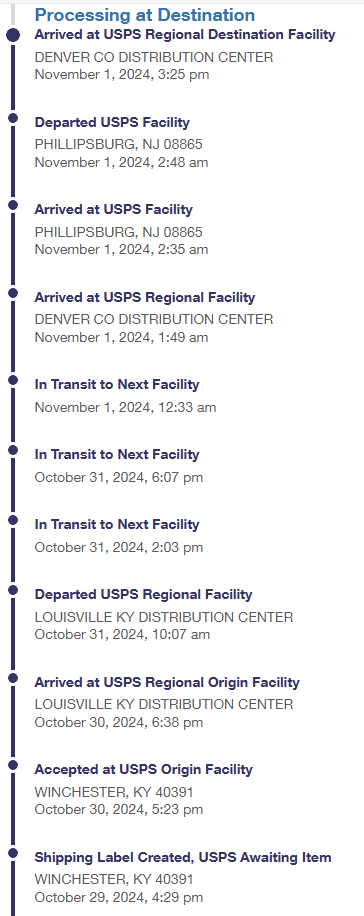The height and width of the screenshot is (916, 364).
Task: Click the Accepted at USPS Origin Facility title
Action: (143, 769)
